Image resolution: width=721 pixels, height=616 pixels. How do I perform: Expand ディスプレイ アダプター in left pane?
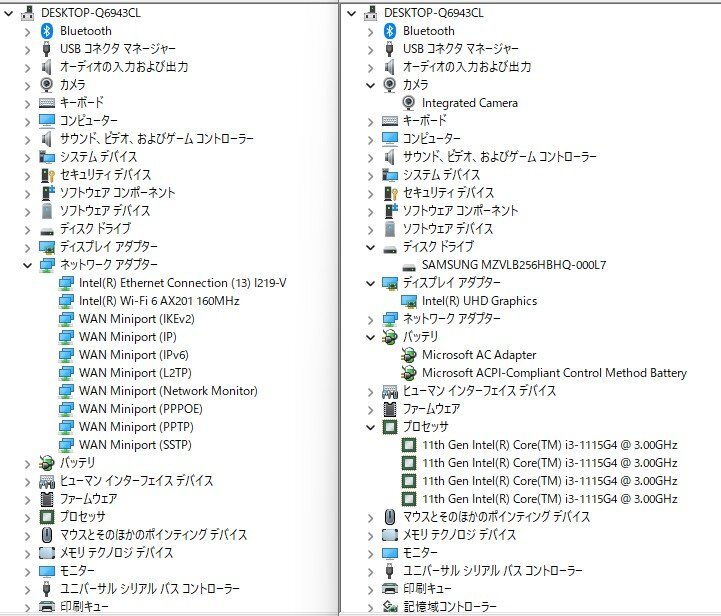coord(28,248)
